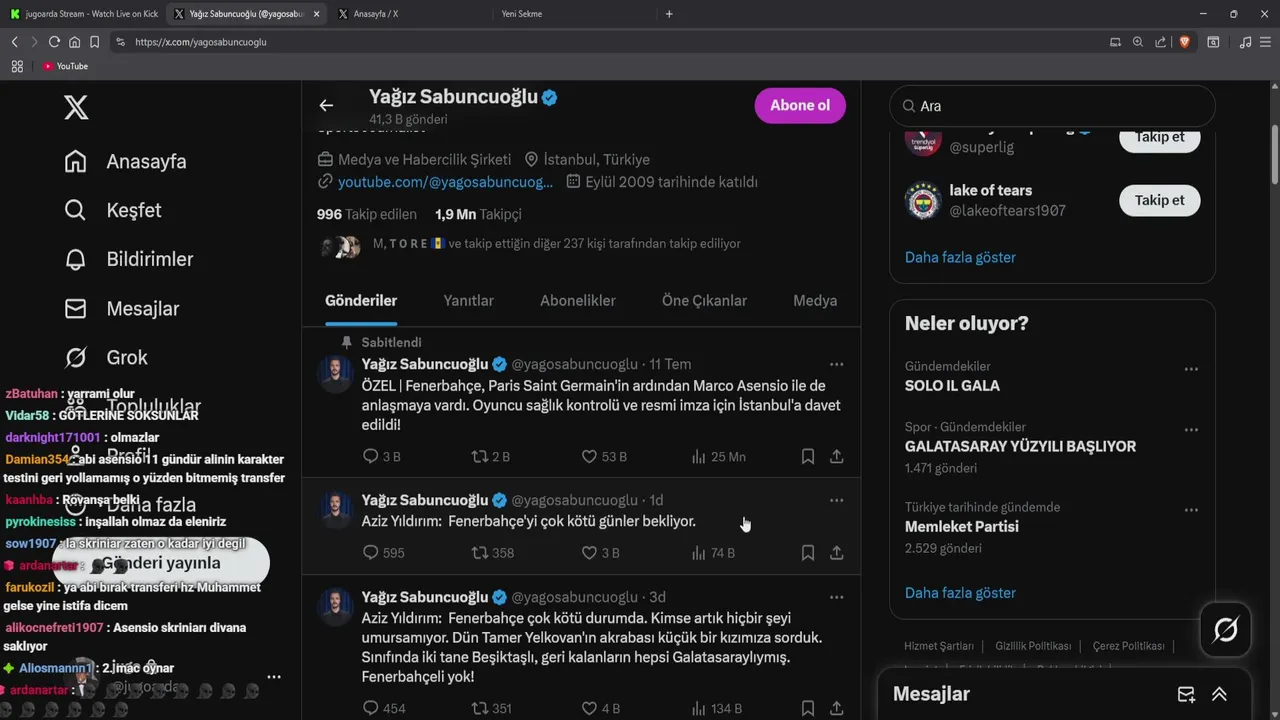This screenshot has width=1280, height=720.
Task: Open Anasayfa in the sidebar
Action: [125, 161]
